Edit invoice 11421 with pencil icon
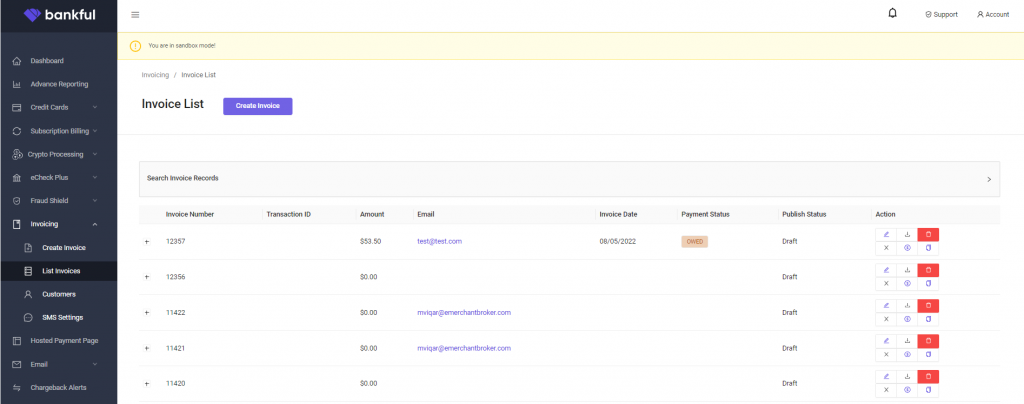Screen dimensions: 1024x404 [886, 341]
